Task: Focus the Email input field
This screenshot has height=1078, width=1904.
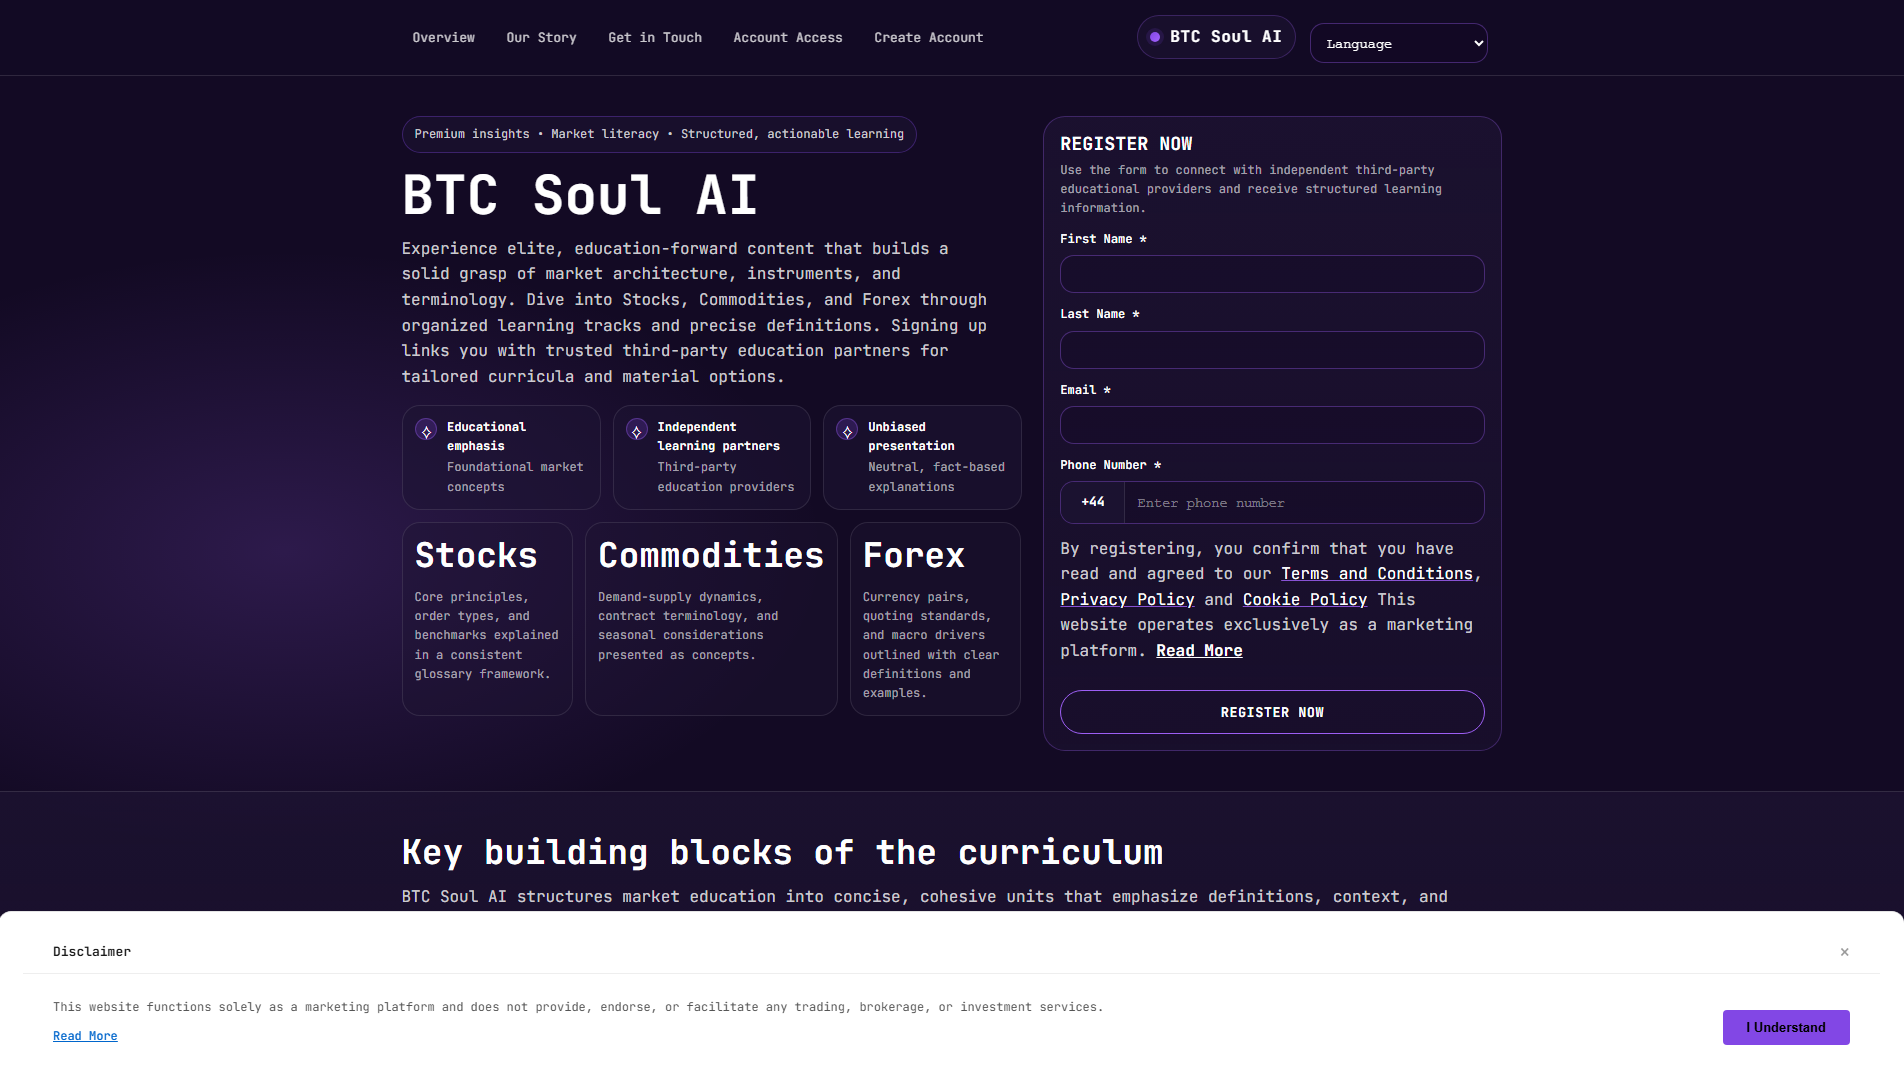Action: tap(1272, 425)
